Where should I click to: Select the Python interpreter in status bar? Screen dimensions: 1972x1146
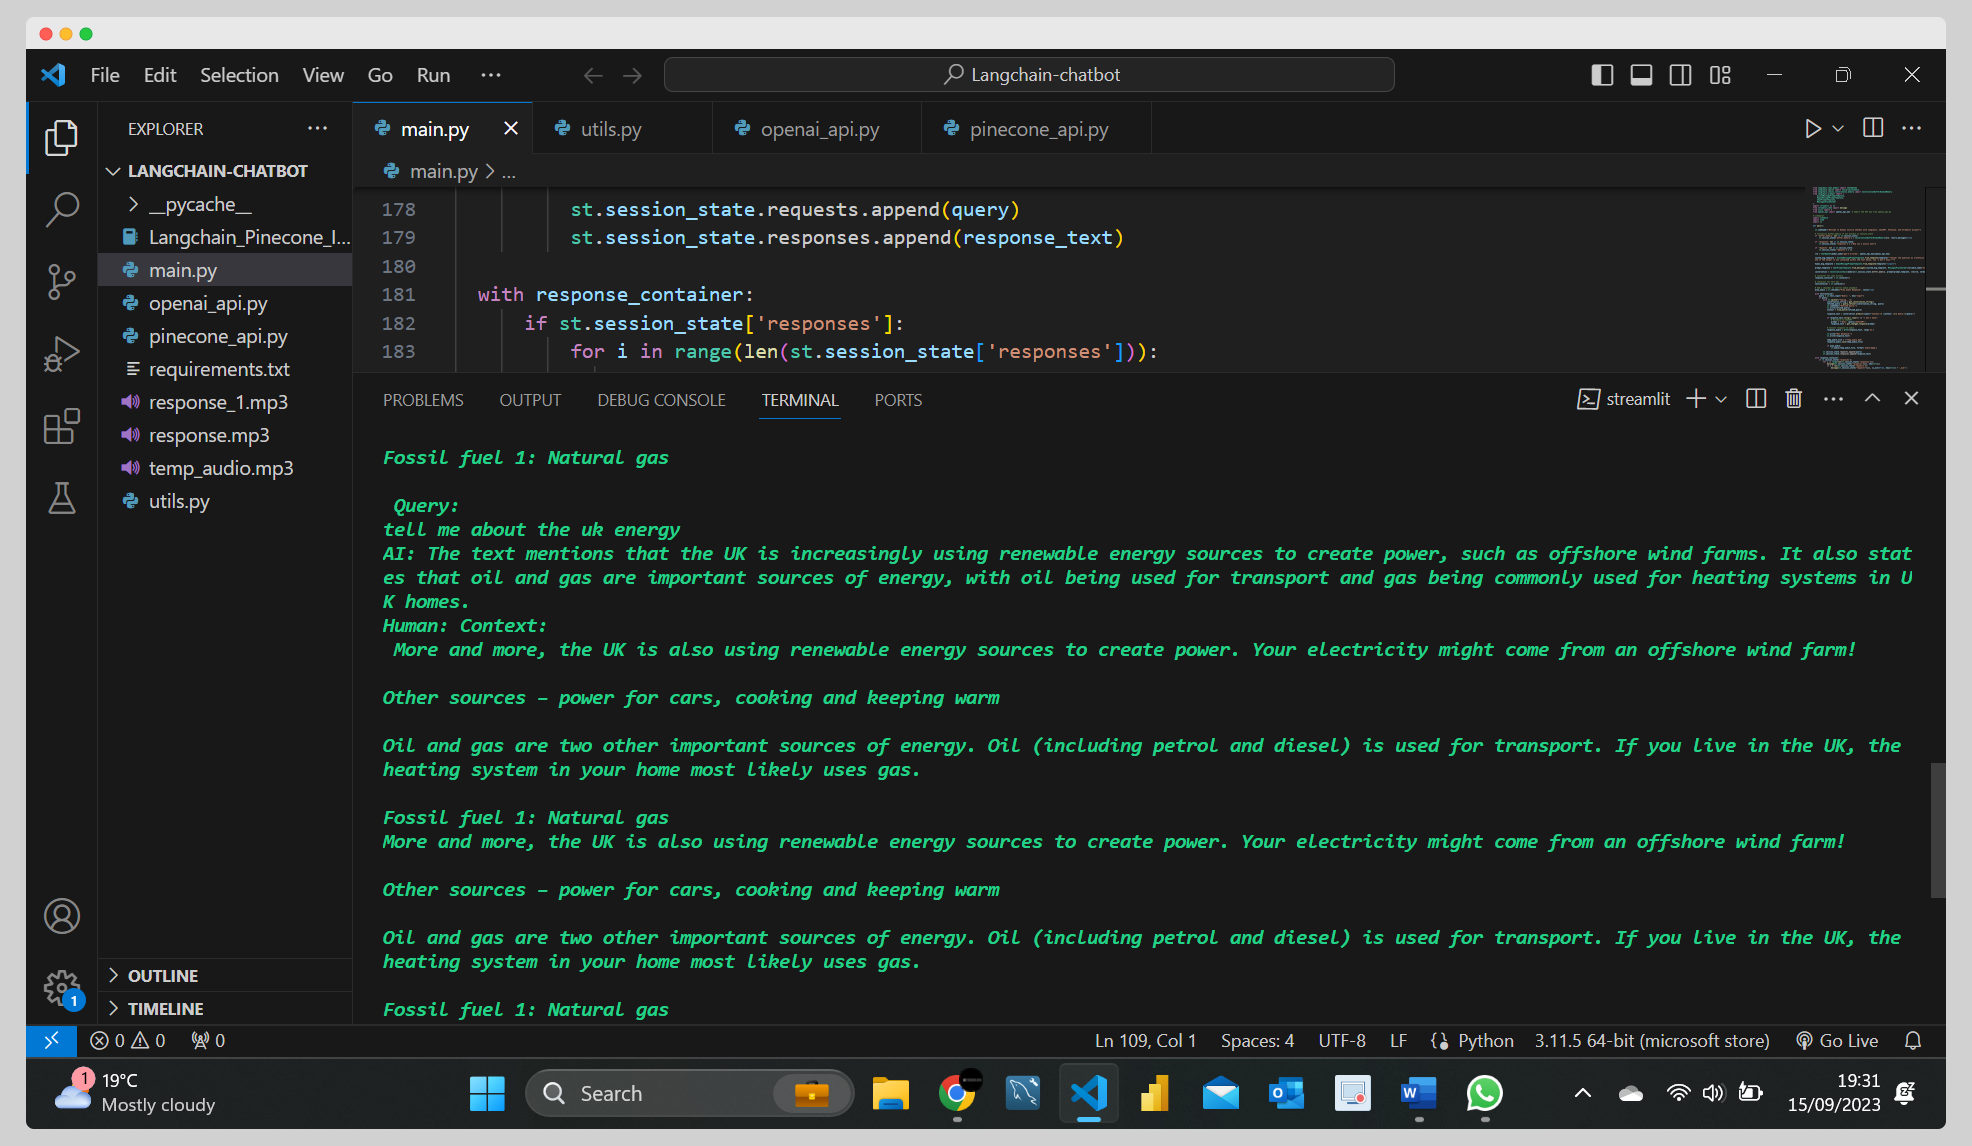1651,1040
